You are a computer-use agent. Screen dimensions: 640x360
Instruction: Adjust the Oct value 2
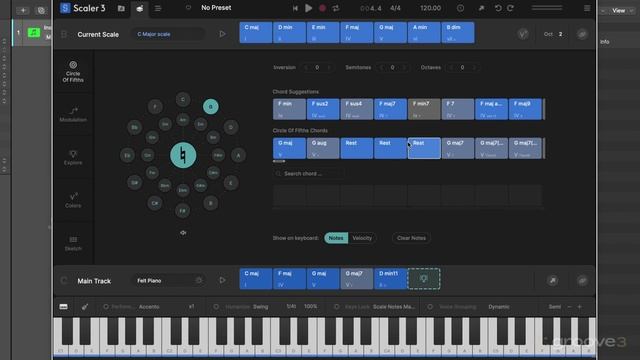click(x=560, y=34)
